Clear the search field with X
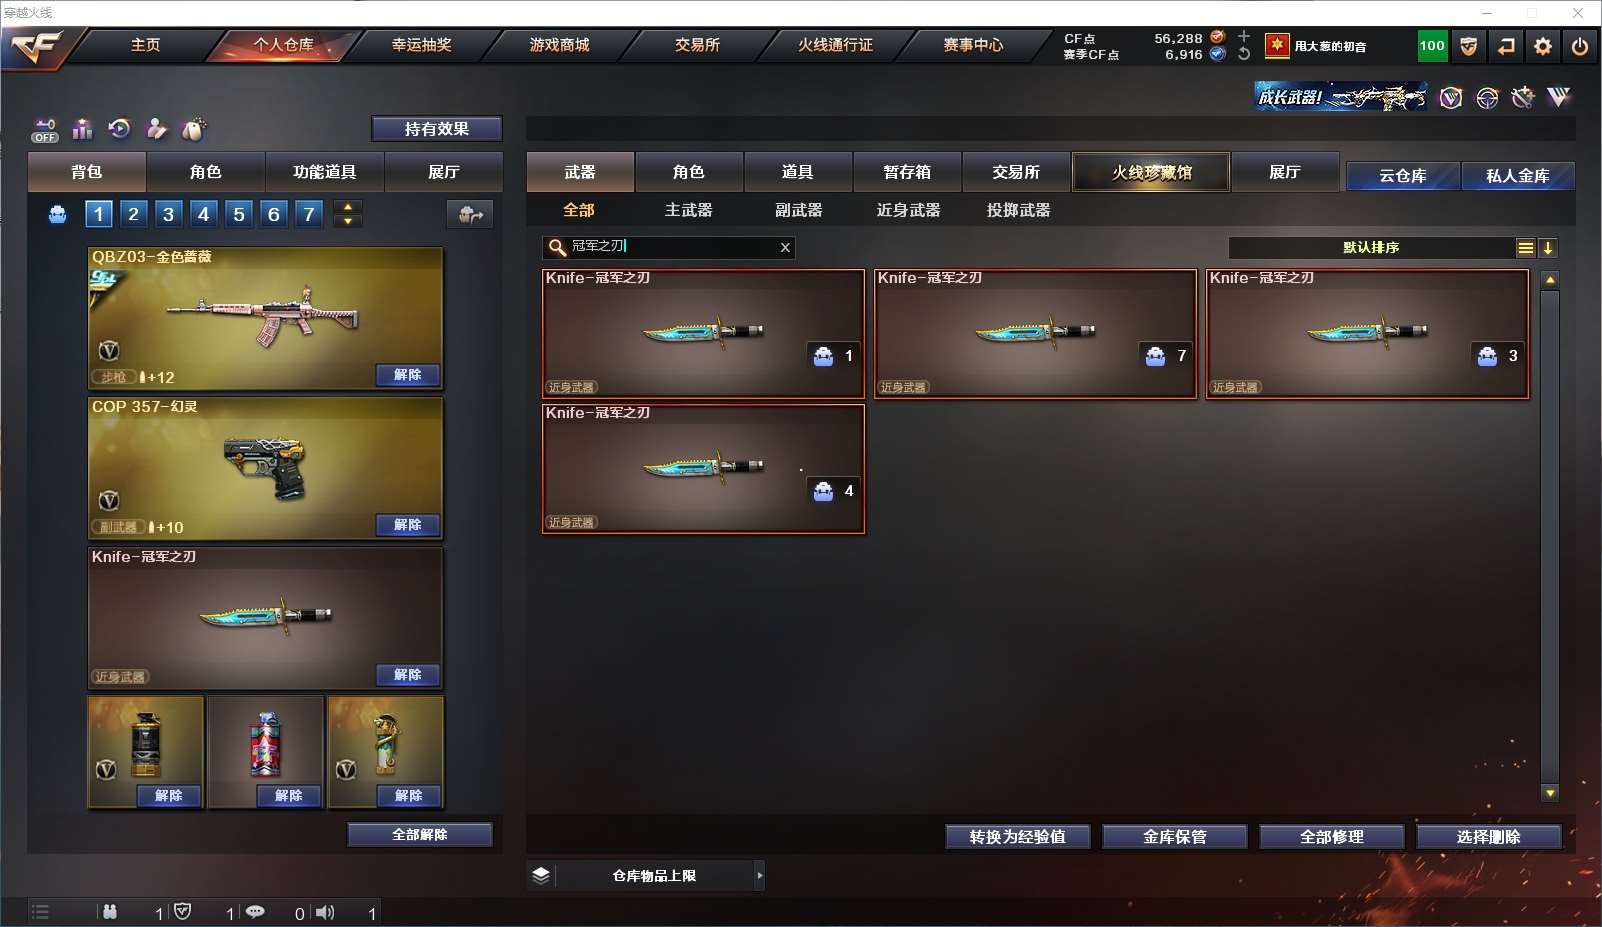Image resolution: width=1602 pixels, height=927 pixels. click(785, 248)
